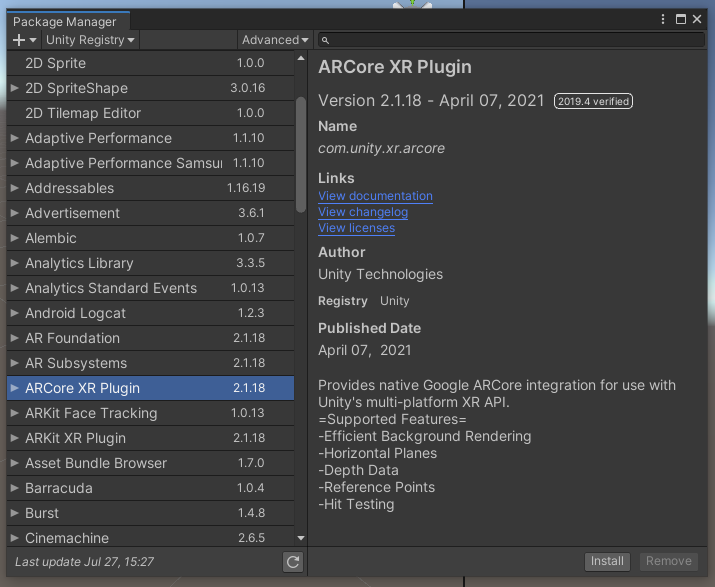Click the 2019.4 verified badge
Viewport: 715px width, 587px height.
tap(593, 101)
